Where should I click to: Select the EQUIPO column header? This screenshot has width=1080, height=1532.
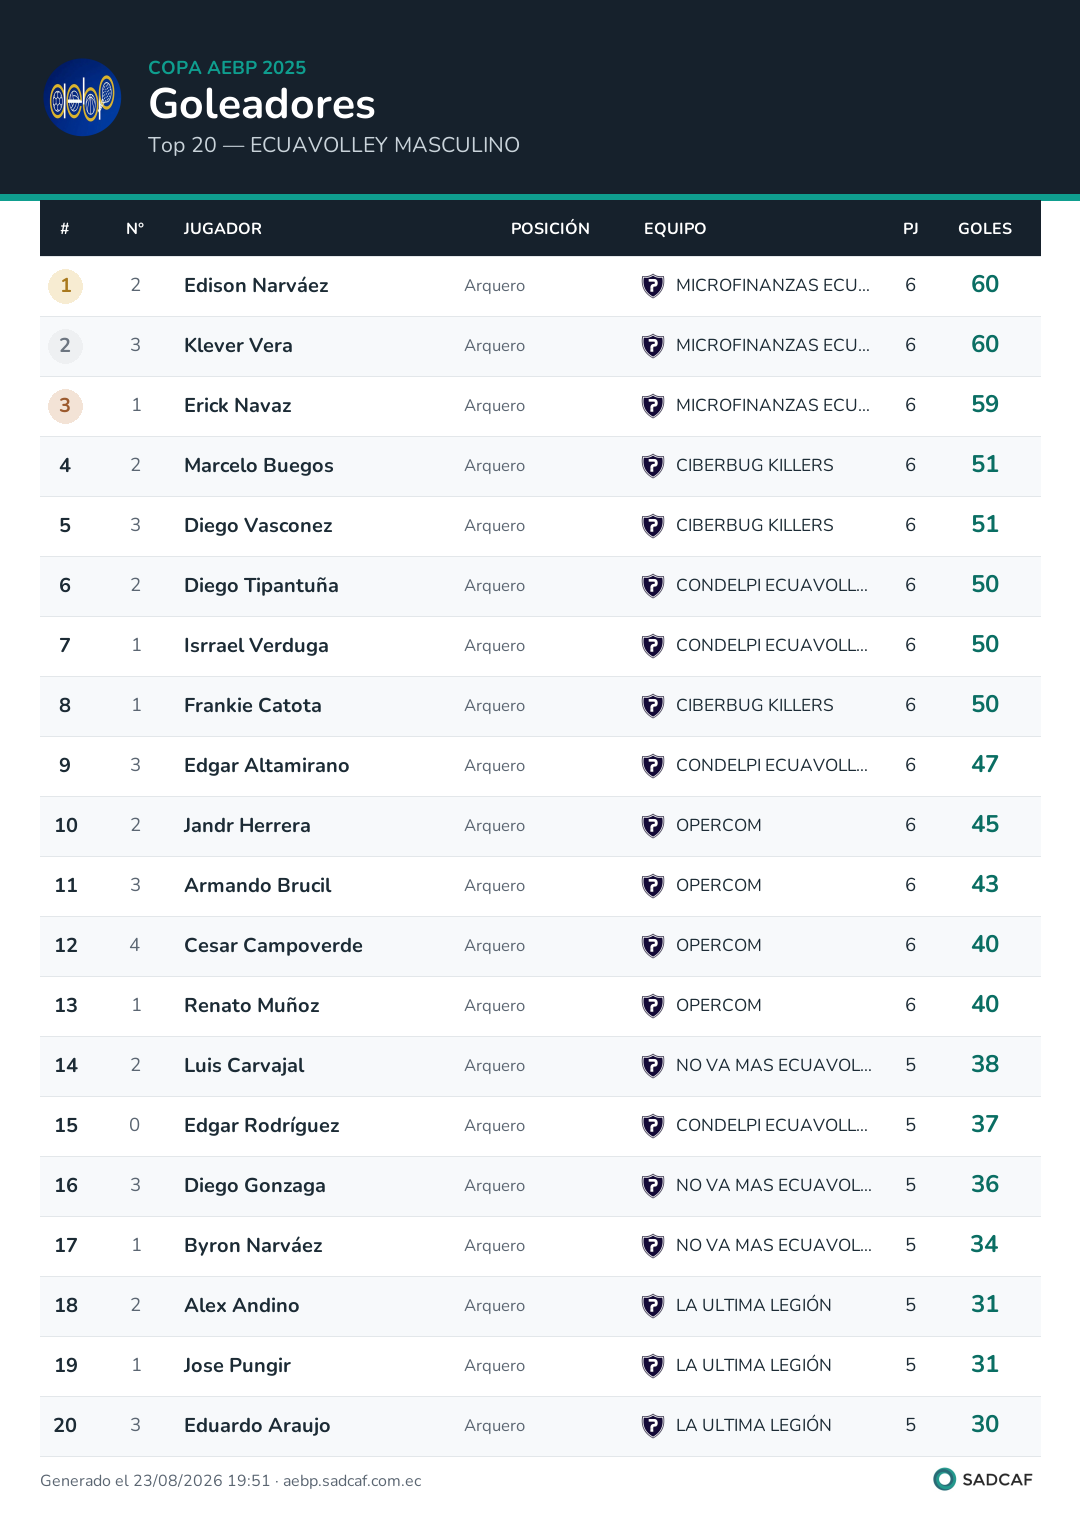pos(675,229)
